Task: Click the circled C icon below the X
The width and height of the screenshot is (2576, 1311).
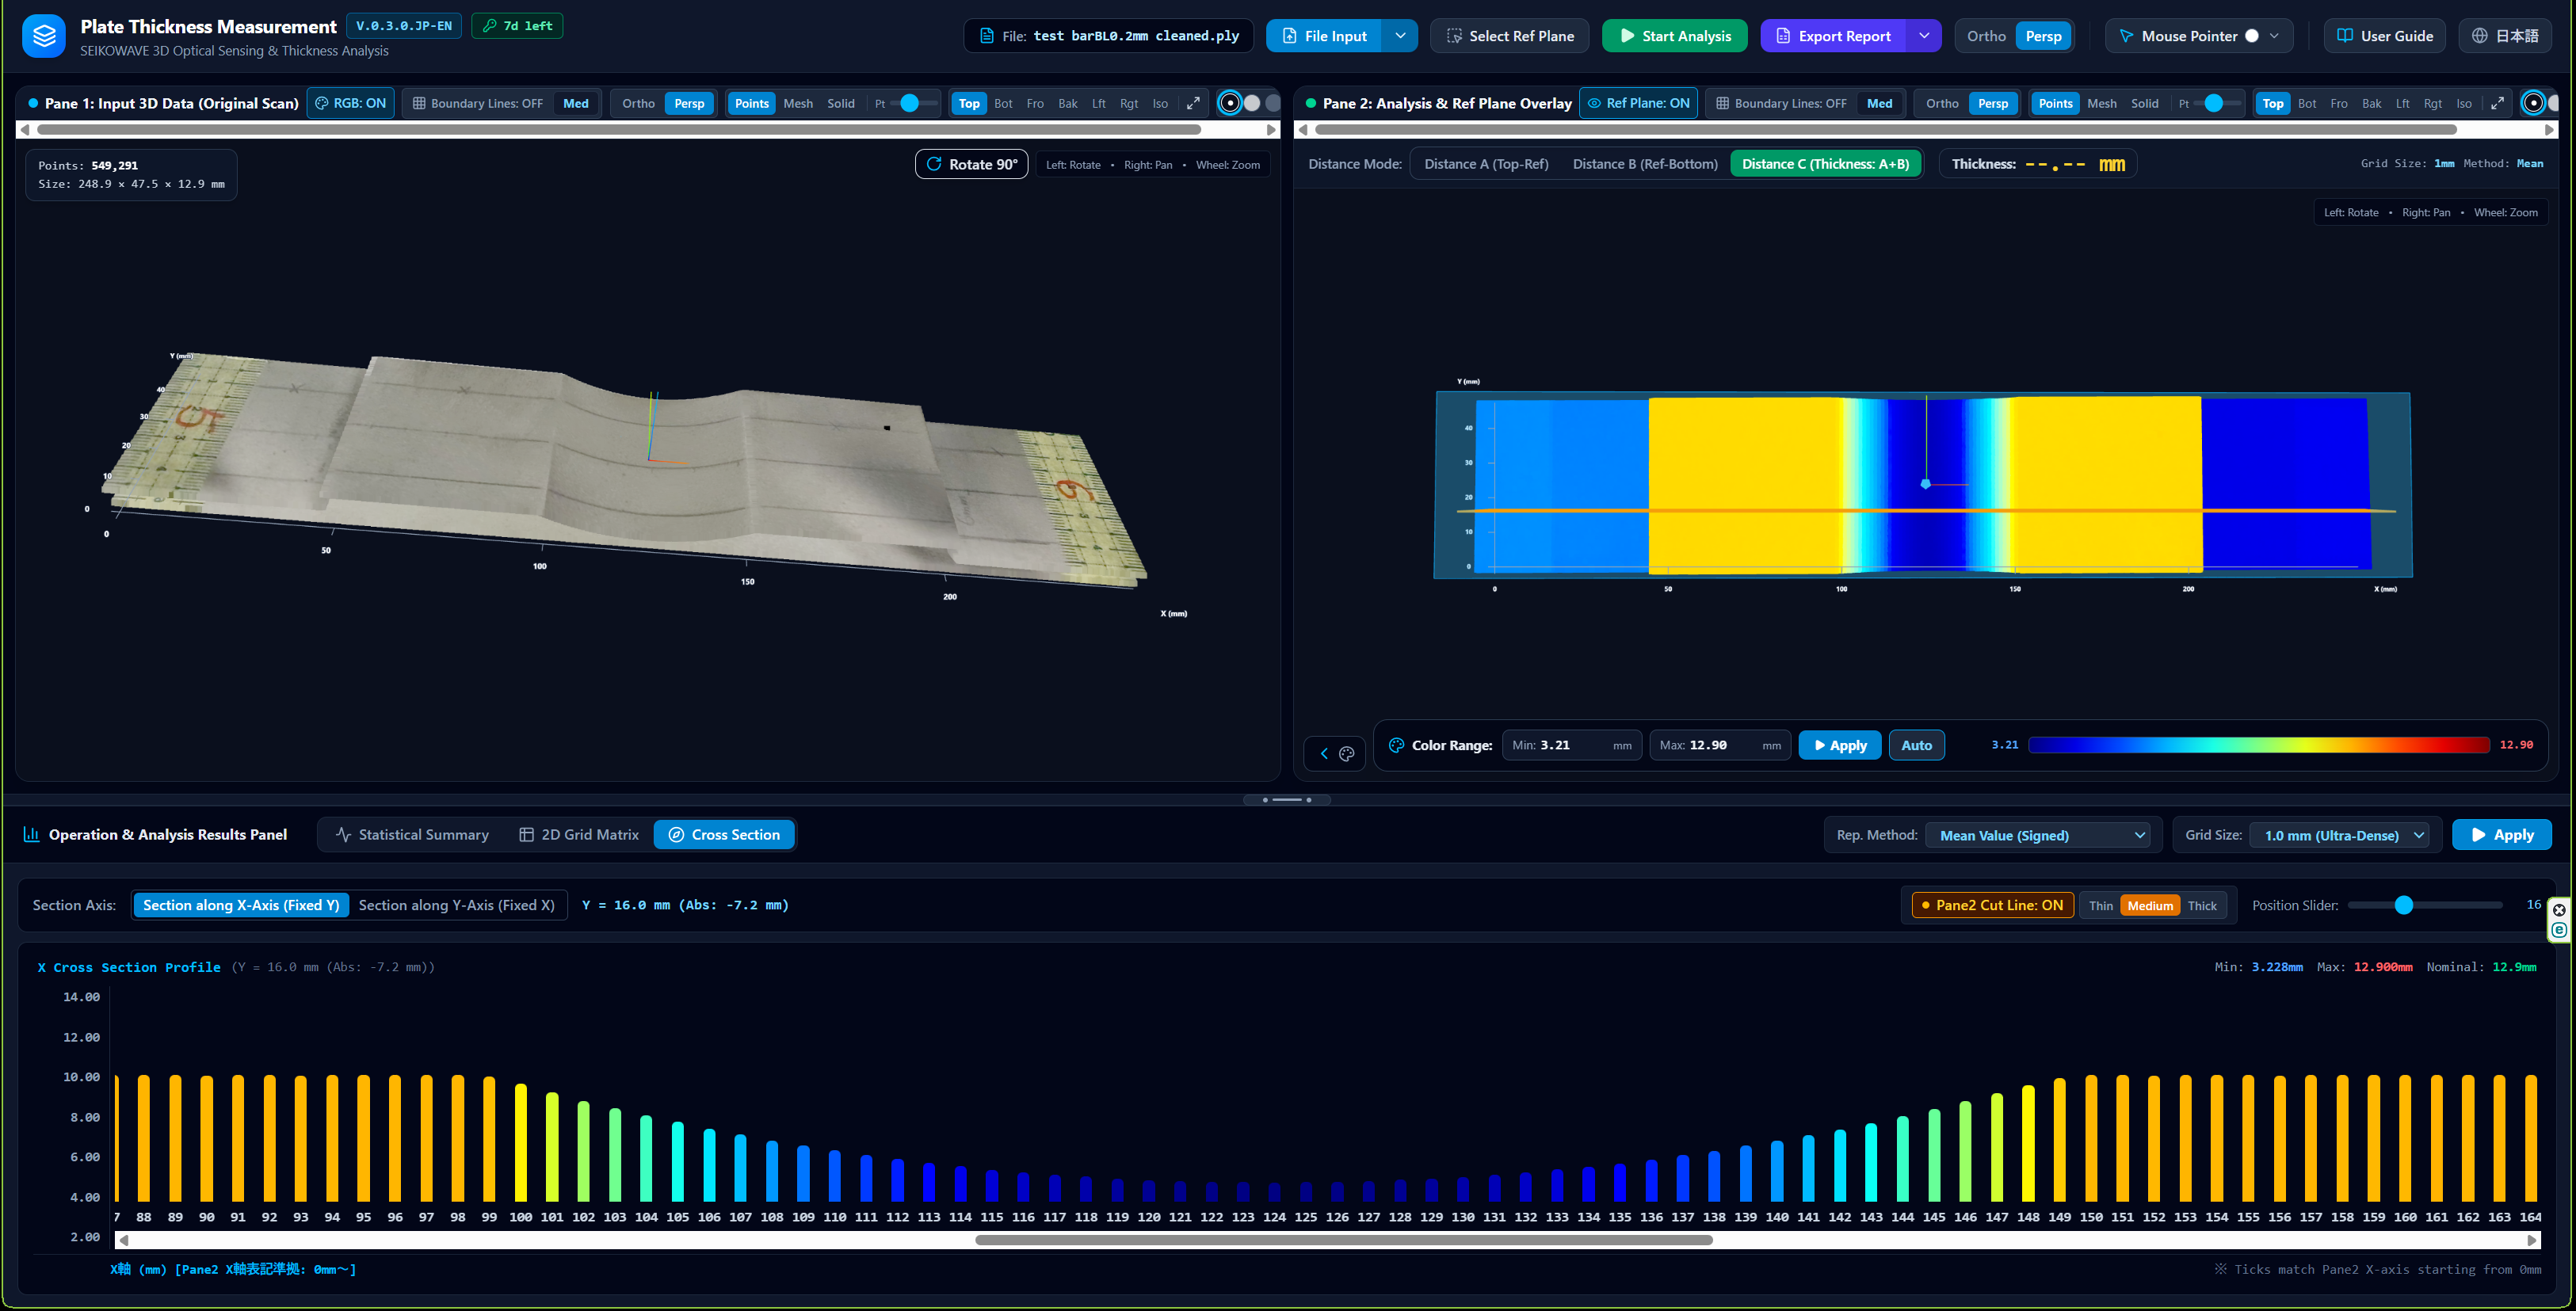Action: pyautogui.click(x=2559, y=930)
